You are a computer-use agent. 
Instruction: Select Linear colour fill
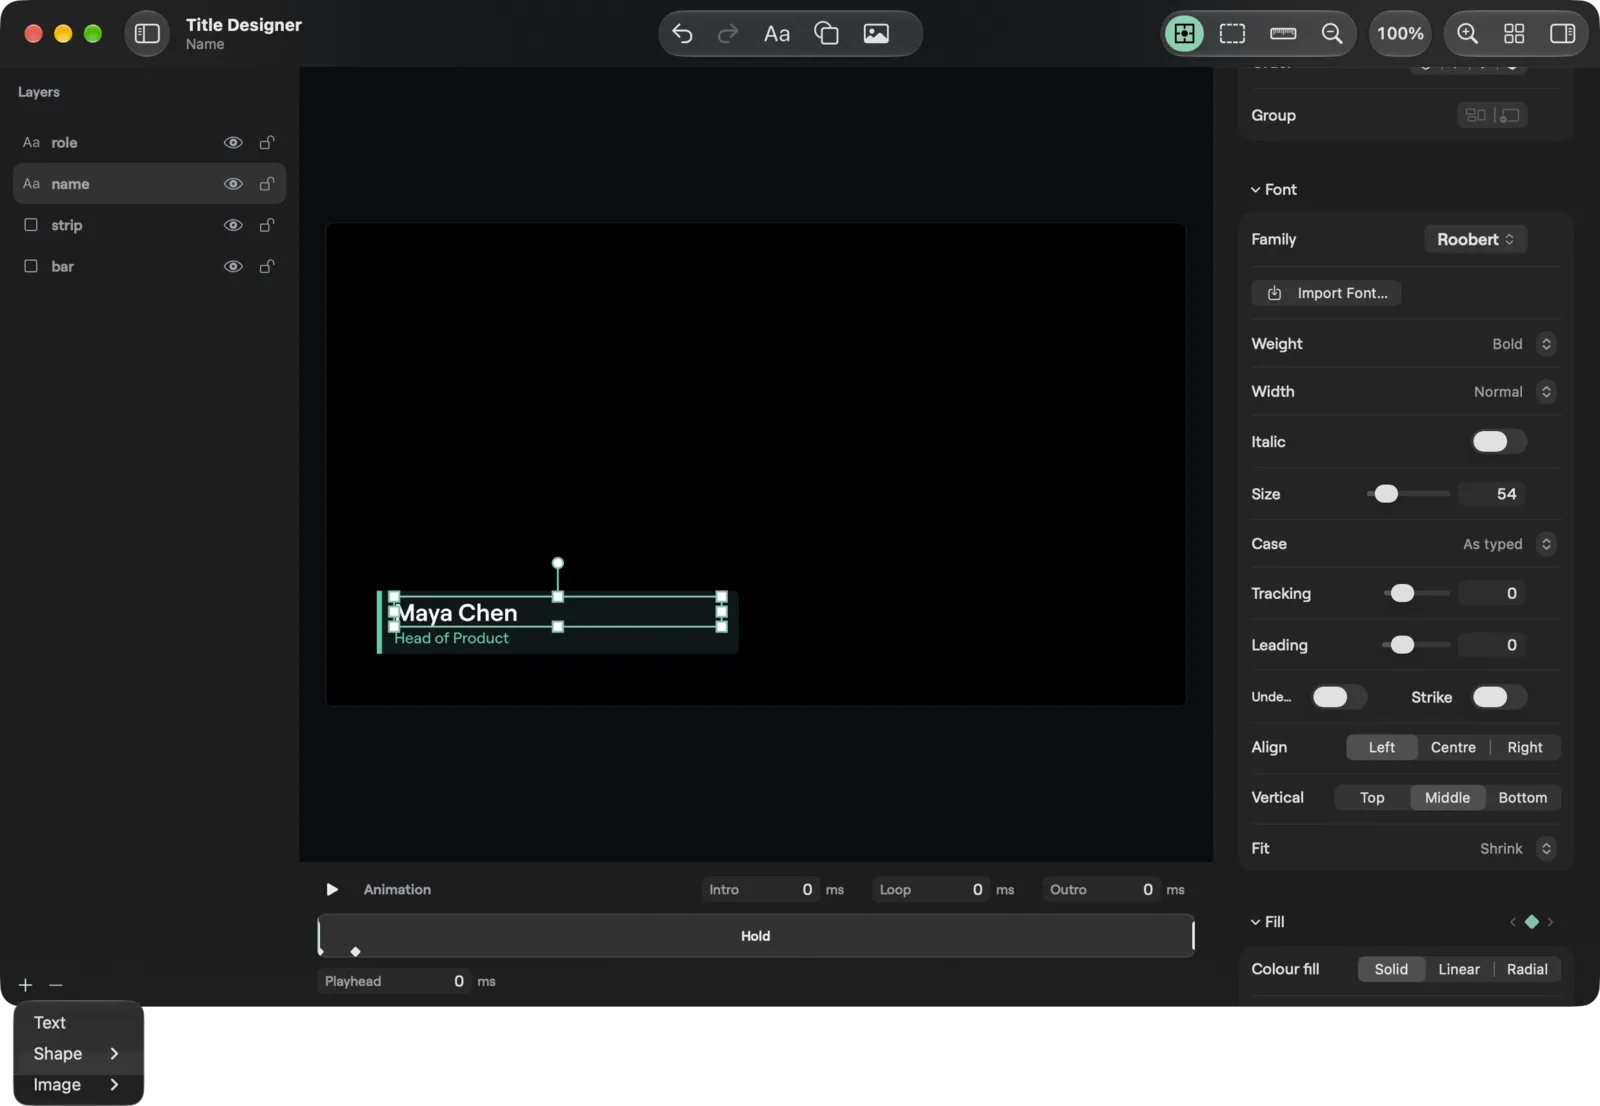click(1459, 970)
